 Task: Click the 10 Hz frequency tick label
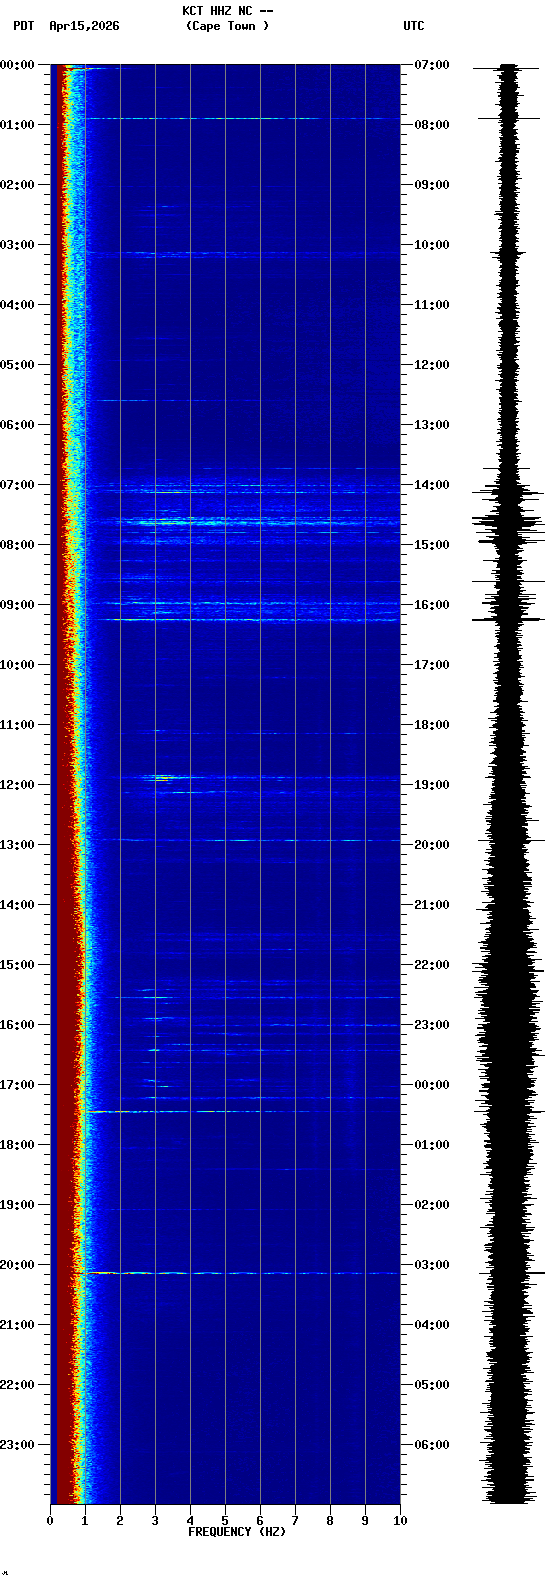pos(400,1521)
